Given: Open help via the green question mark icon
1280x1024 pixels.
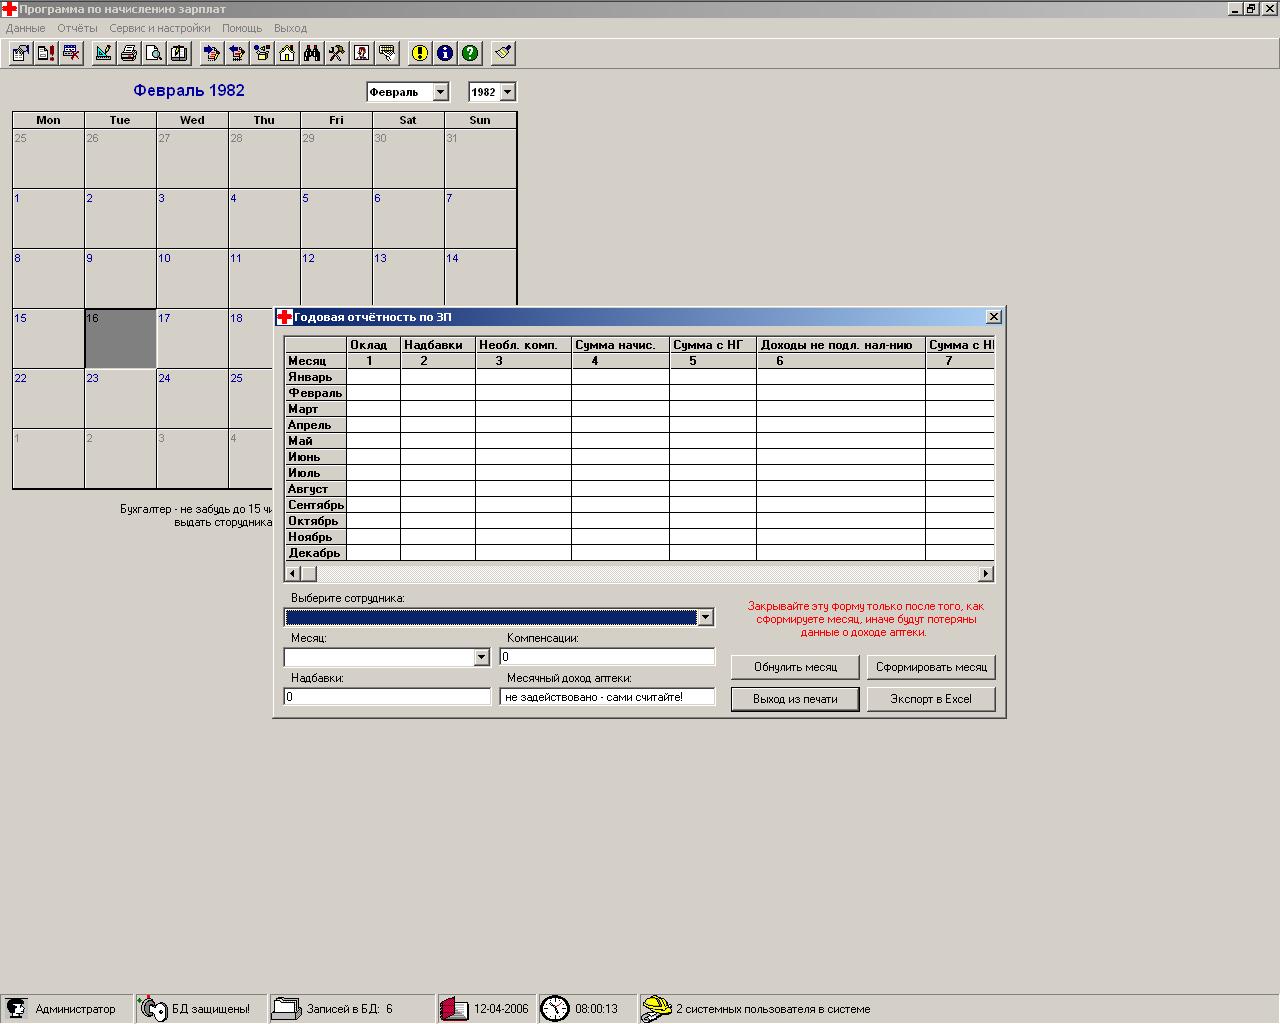Looking at the screenshot, I should coord(470,53).
